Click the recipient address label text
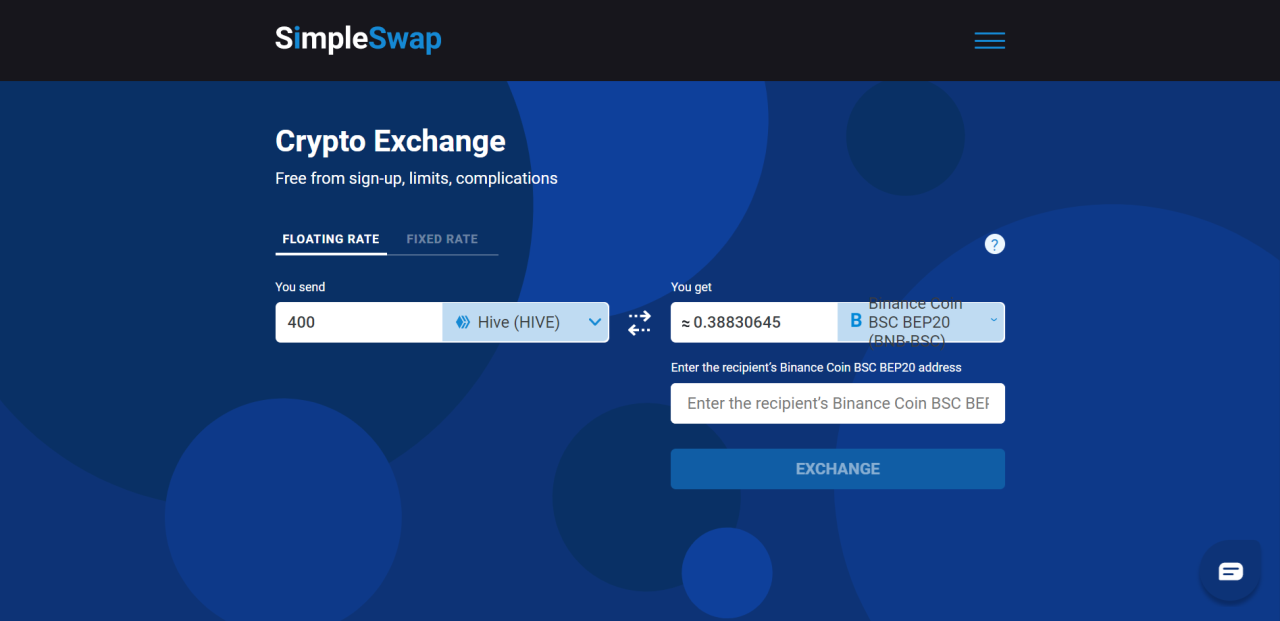Image resolution: width=1280 pixels, height=621 pixels. [x=816, y=367]
